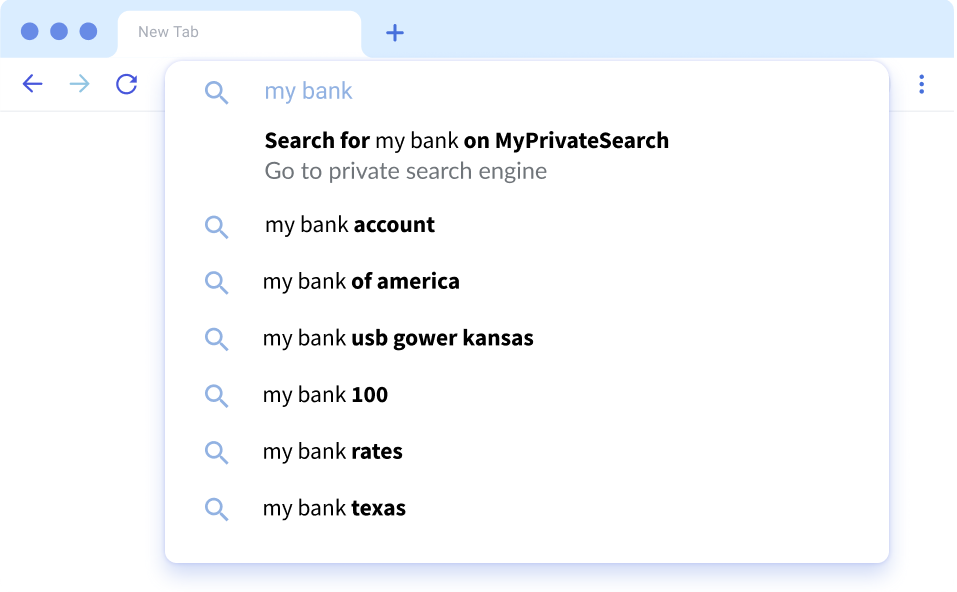Click the magnifier icon in the search bar
957x592 pixels.
(216, 93)
